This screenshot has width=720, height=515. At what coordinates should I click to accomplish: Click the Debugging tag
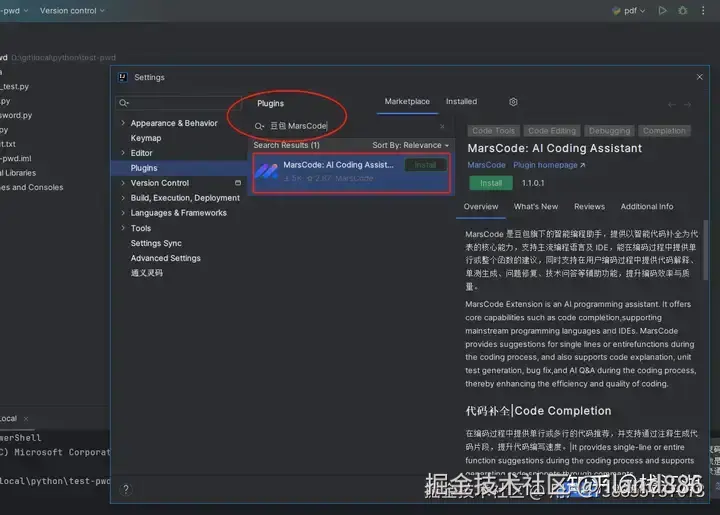[609, 131]
